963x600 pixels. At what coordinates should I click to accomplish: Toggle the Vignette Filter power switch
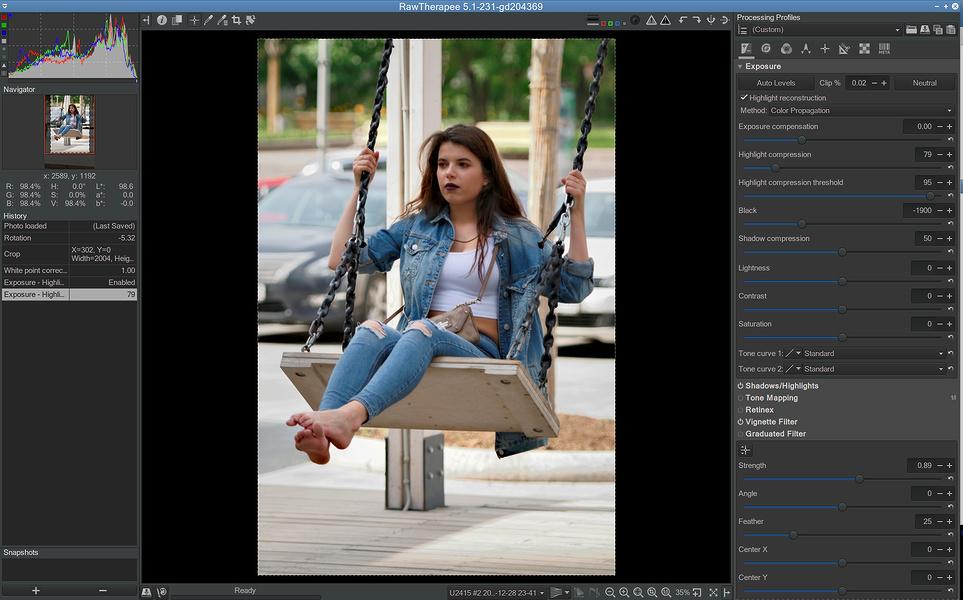pos(741,422)
